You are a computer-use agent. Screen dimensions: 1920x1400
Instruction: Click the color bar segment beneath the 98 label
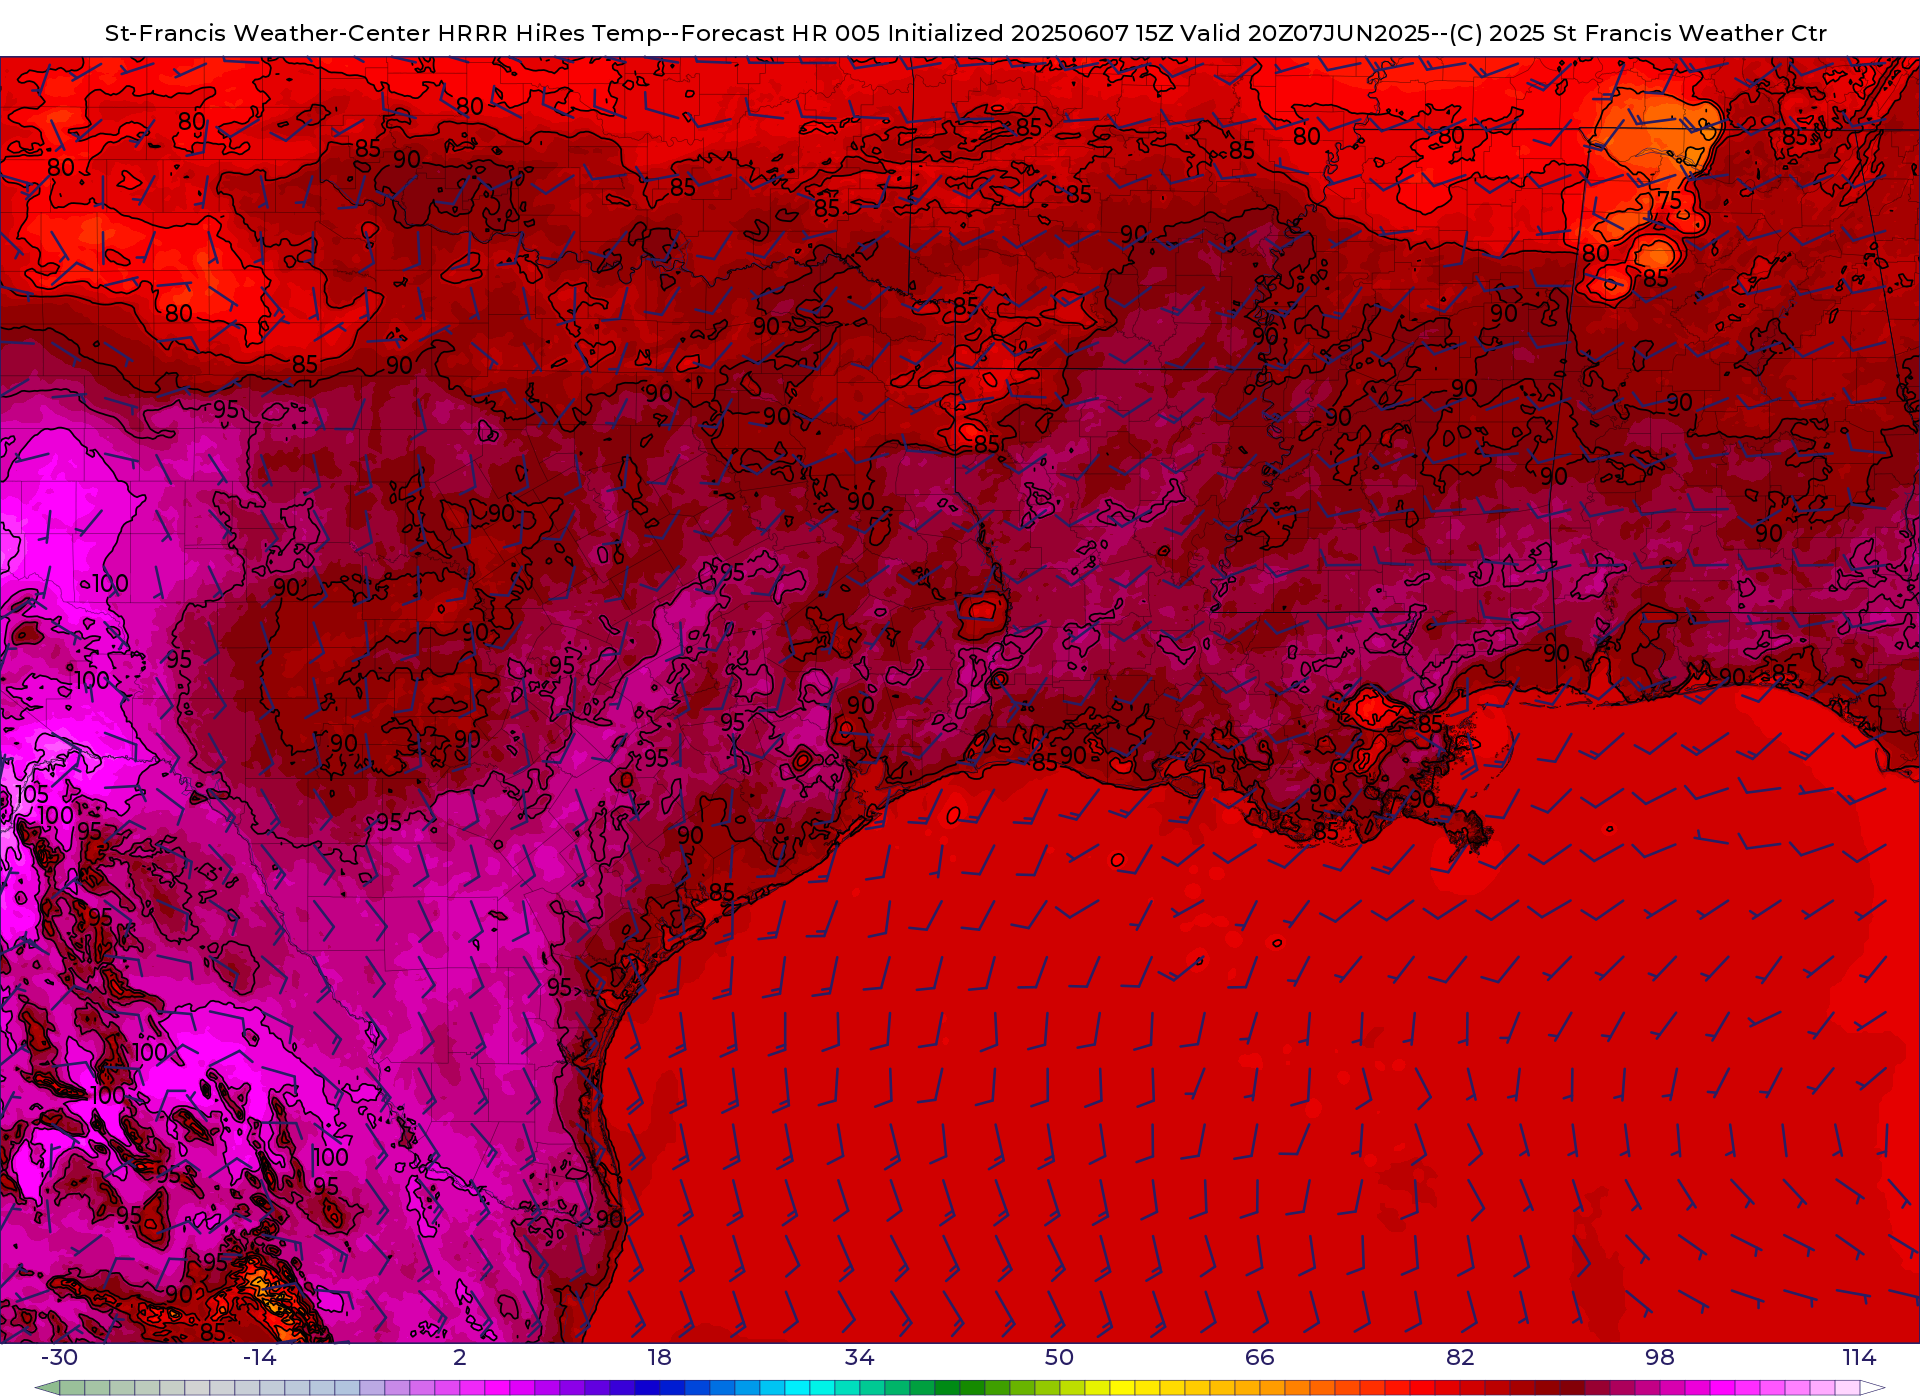pos(1672,1388)
